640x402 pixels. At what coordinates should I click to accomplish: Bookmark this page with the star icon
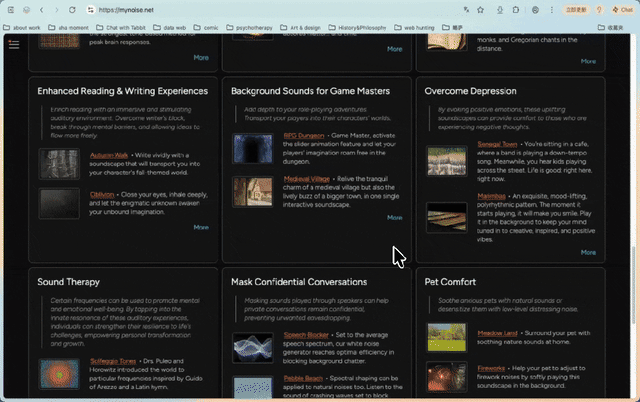point(481,10)
